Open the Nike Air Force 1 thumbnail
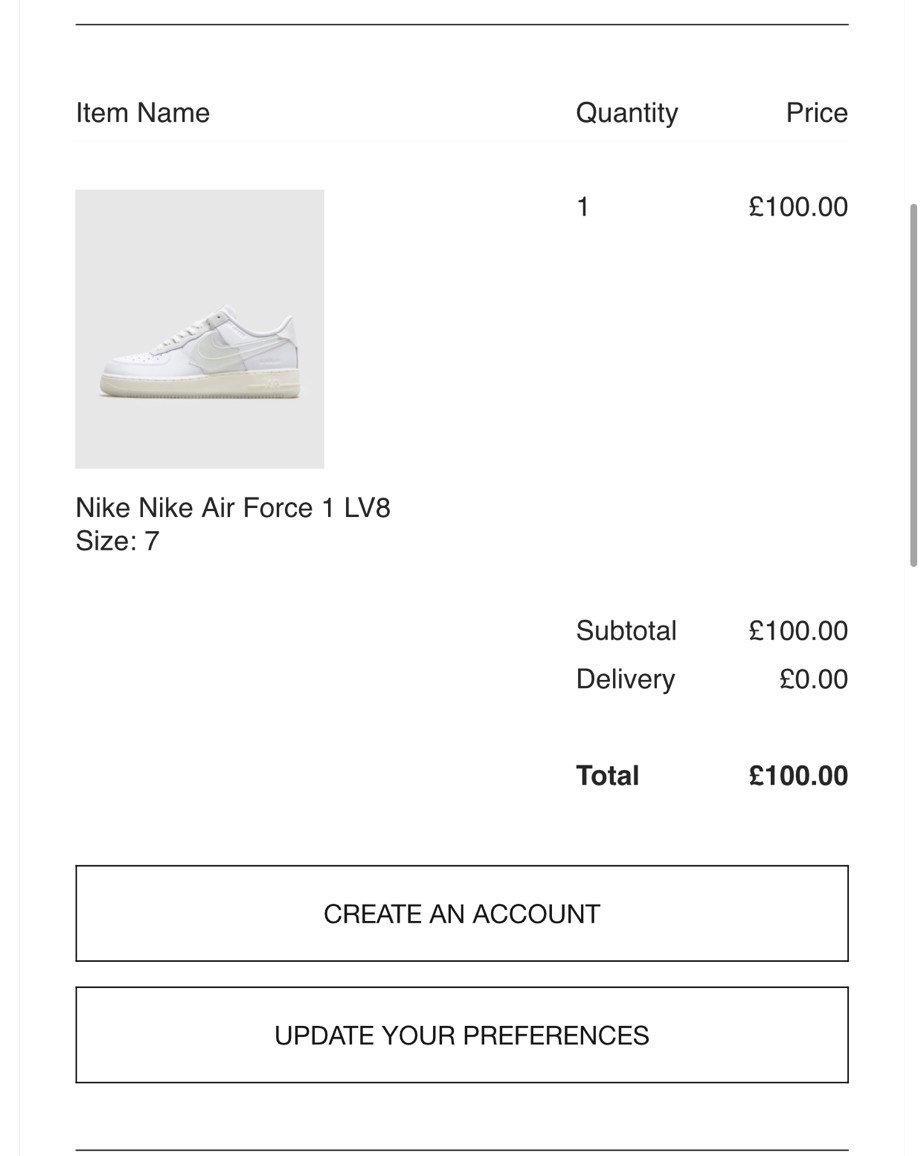The image size is (924, 1156). coord(200,329)
